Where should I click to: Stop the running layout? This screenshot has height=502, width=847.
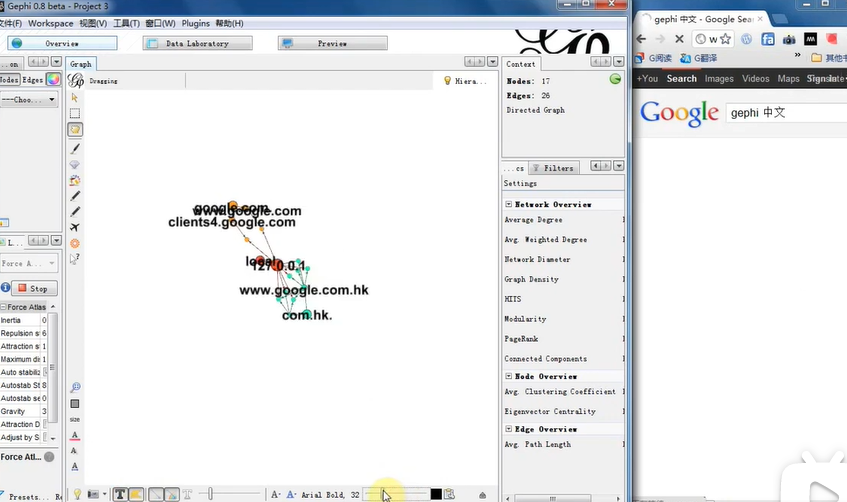pyautogui.click(x=34, y=289)
